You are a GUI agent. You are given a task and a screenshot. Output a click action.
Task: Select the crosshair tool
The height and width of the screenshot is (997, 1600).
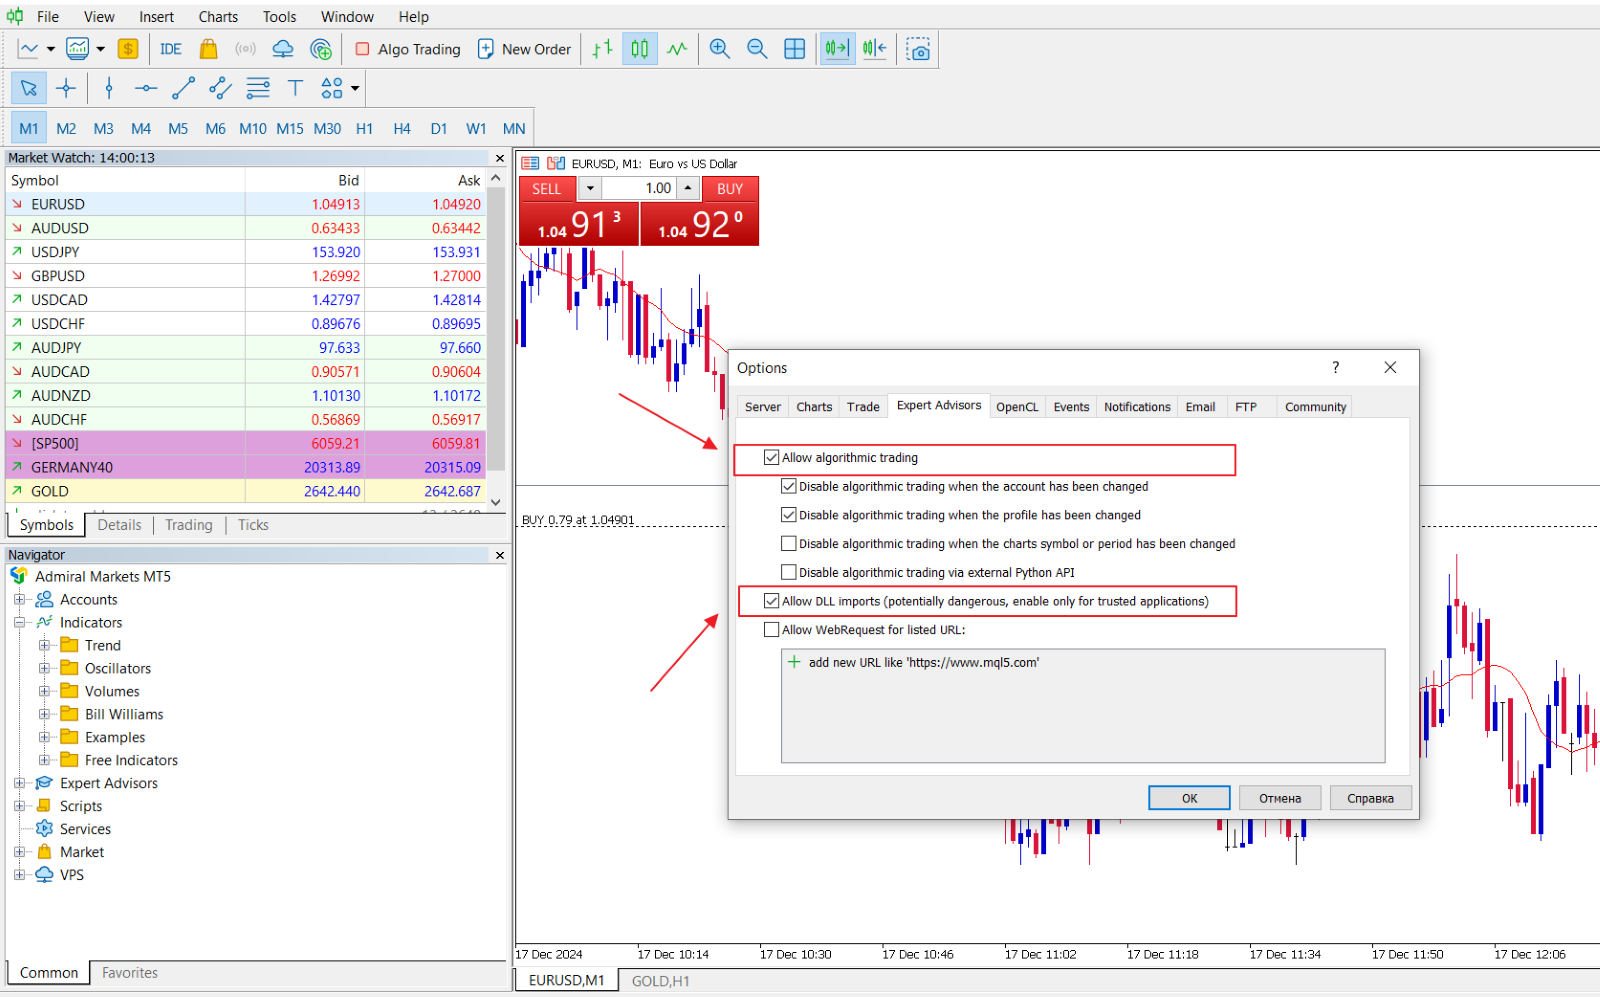66,88
